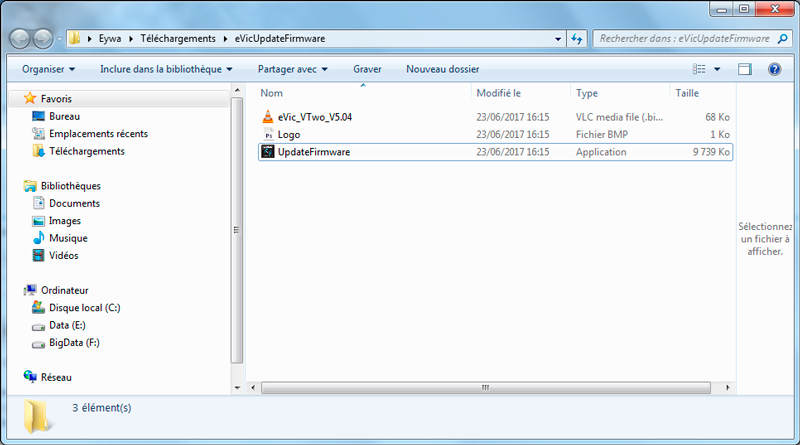Click the star icon next to Favoris
Image resolution: width=800 pixels, height=445 pixels.
[30, 98]
